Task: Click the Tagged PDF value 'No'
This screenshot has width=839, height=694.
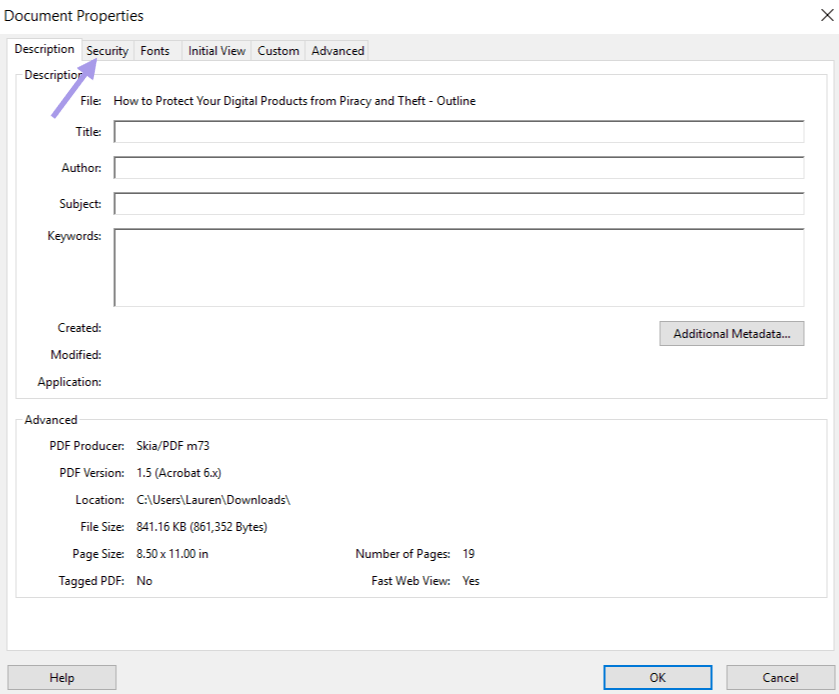Action: pyautogui.click(x=144, y=581)
